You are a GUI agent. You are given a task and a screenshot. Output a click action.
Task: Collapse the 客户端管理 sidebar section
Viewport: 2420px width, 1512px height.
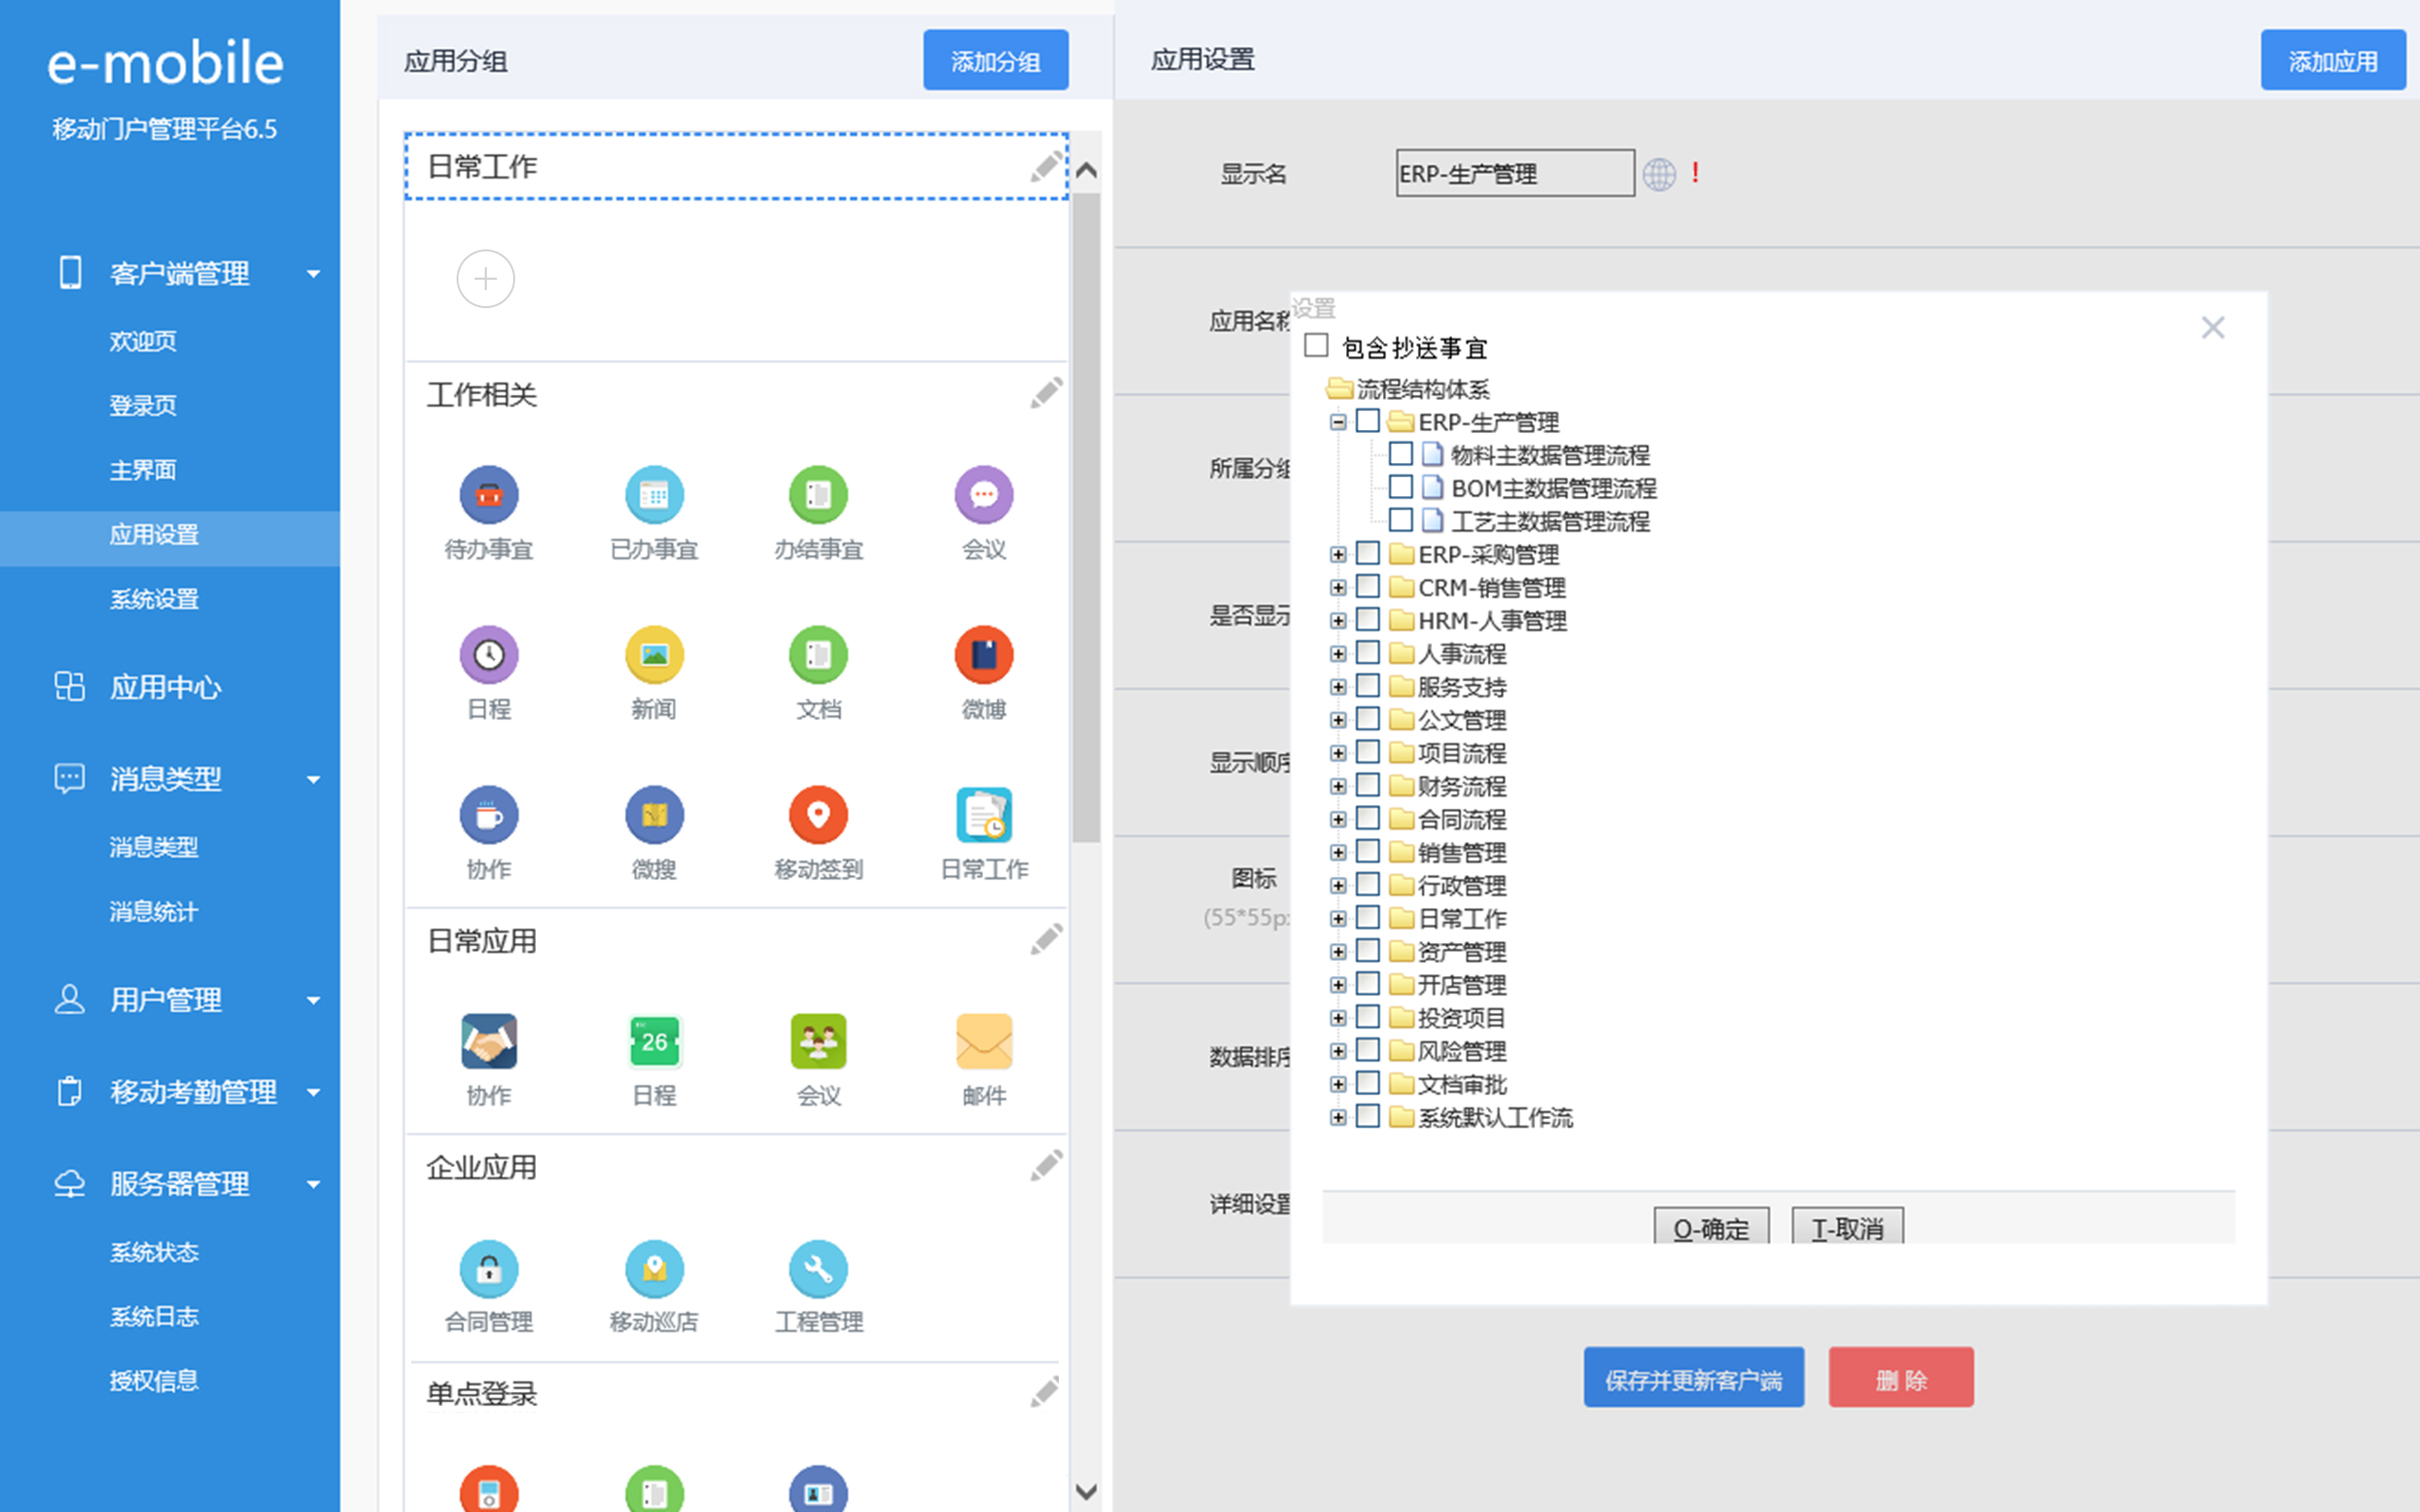[x=314, y=273]
